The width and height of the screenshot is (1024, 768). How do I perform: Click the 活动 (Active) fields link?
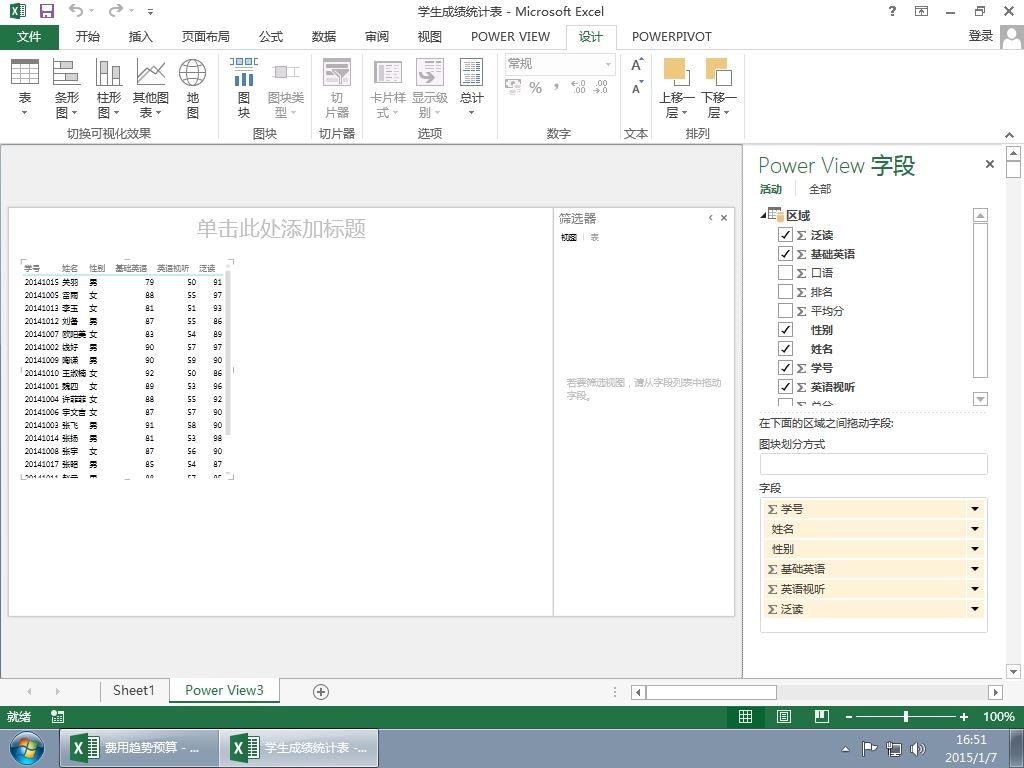coord(771,189)
